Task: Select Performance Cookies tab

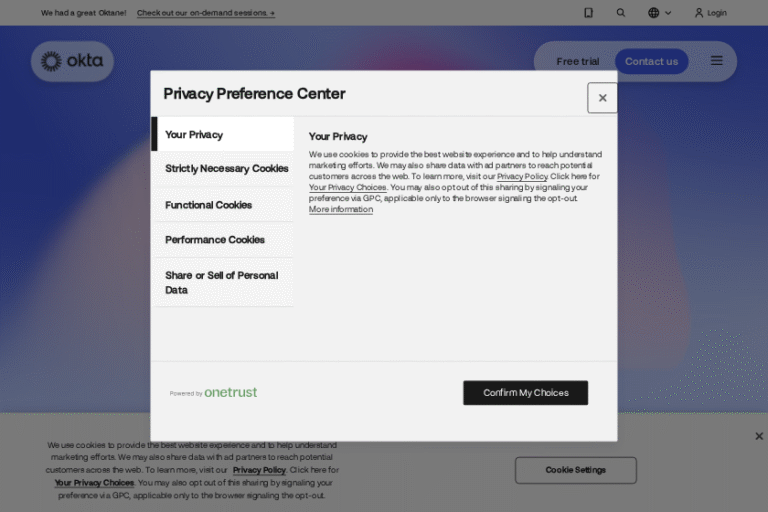Action: coord(215,240)
